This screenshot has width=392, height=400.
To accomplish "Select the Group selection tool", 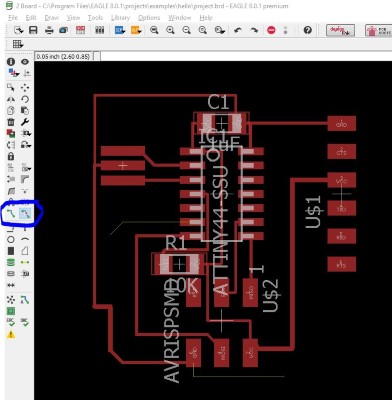I will [11, 88].
